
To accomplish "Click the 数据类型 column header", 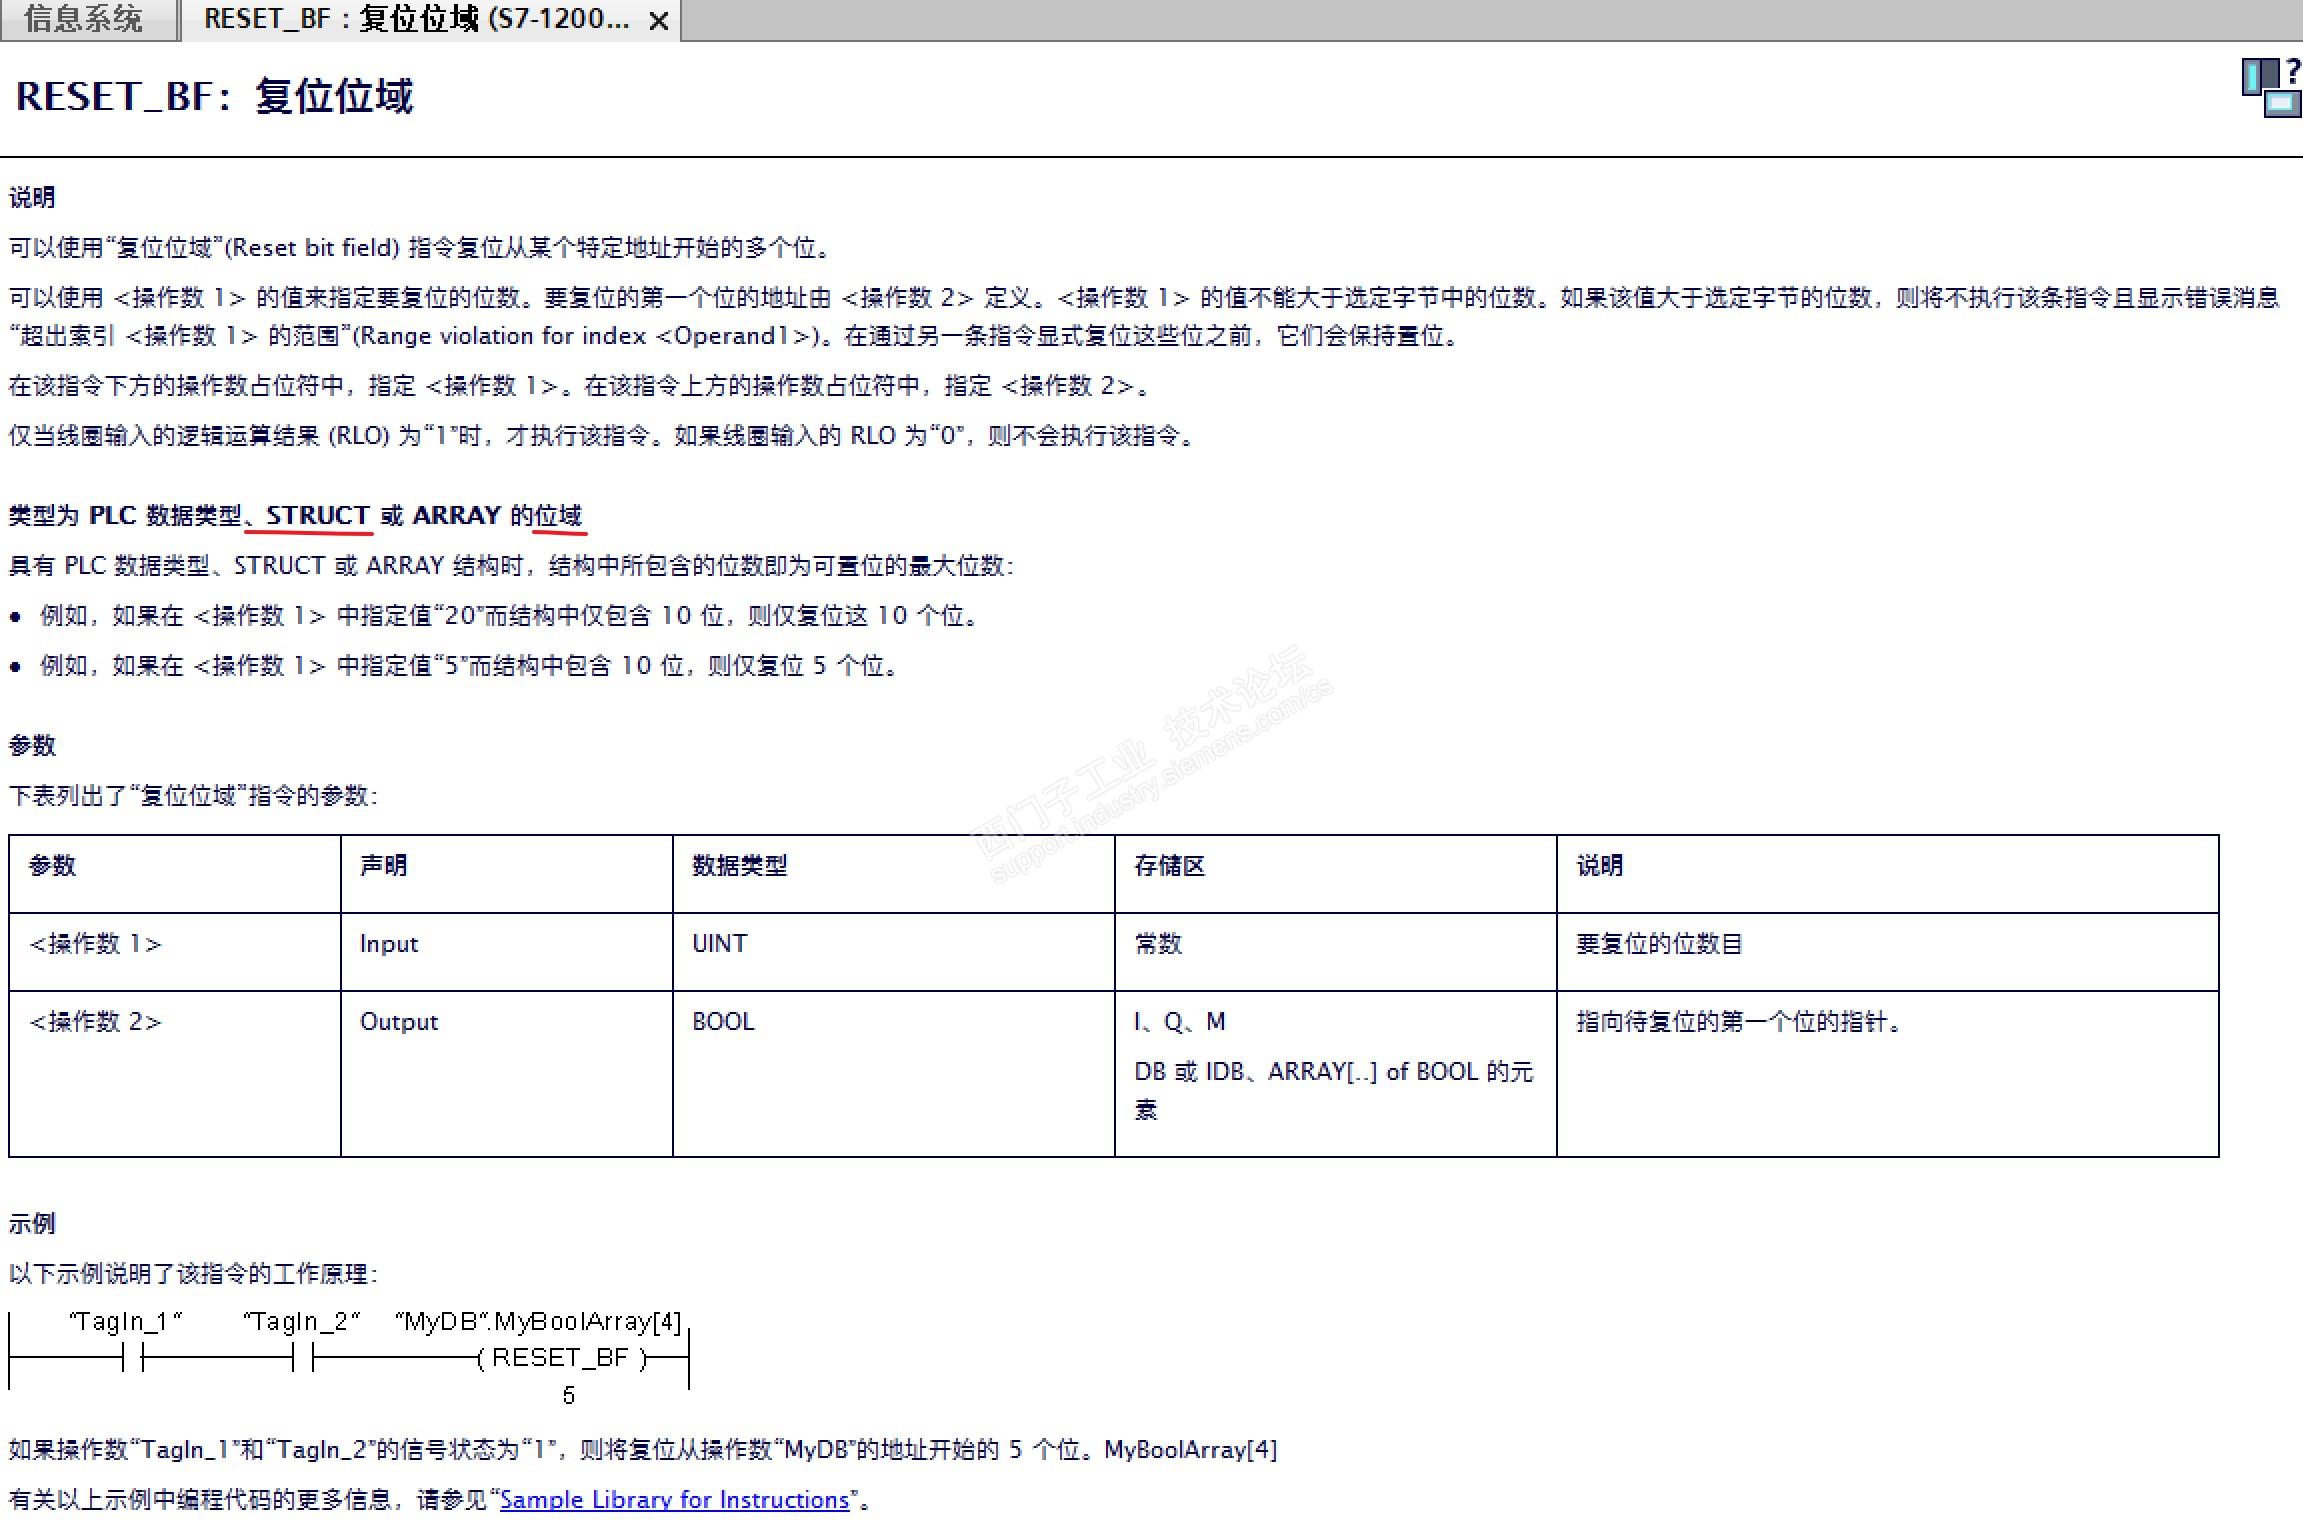I will pos(739,865).
